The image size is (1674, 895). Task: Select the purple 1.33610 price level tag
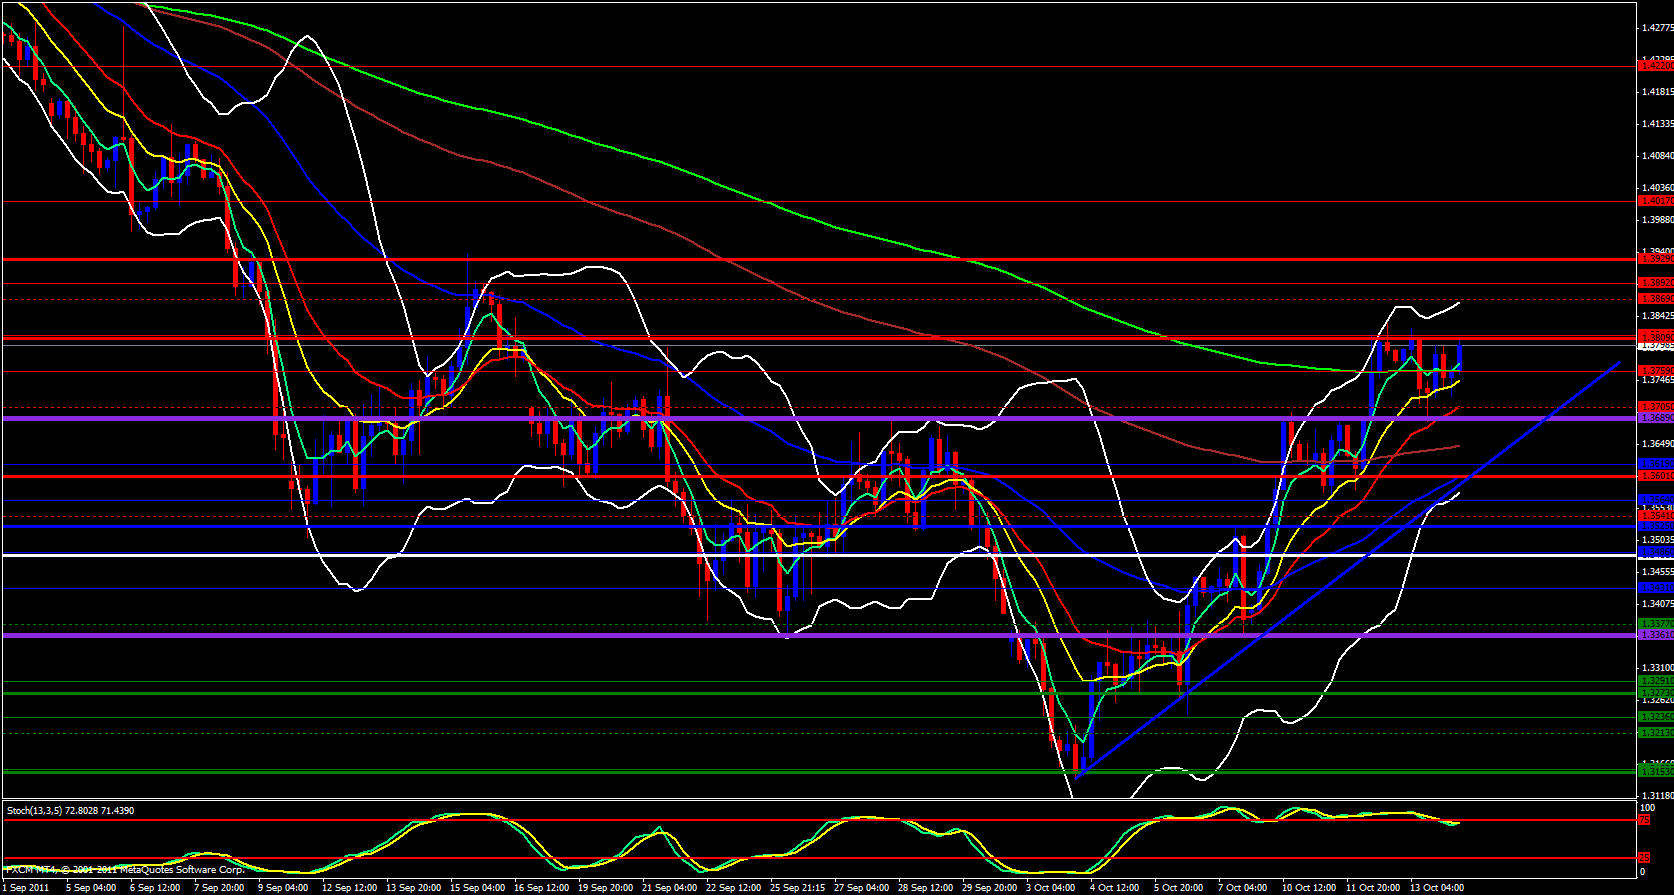coord(1655,635)
